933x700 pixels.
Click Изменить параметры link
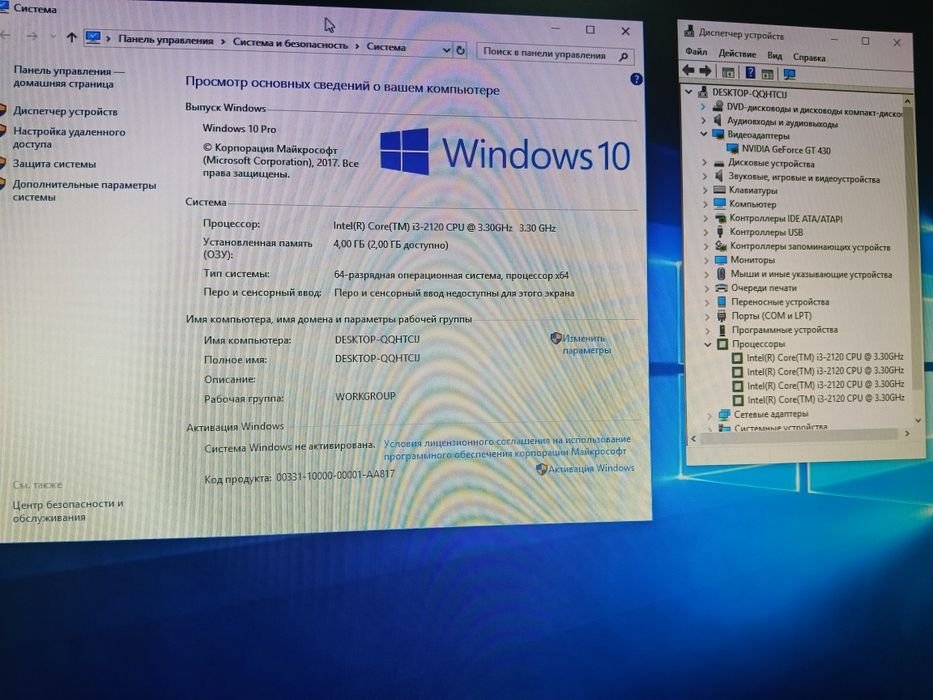586,344
